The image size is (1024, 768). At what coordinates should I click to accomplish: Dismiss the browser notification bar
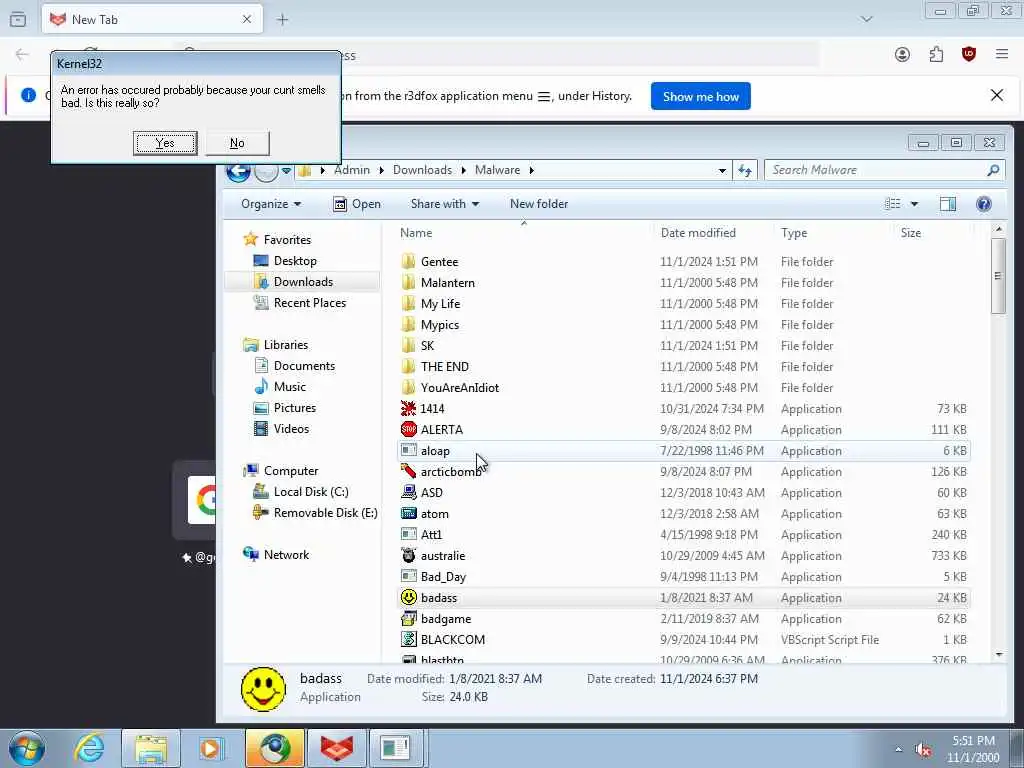pyautogui.click(x=997, y=95)
